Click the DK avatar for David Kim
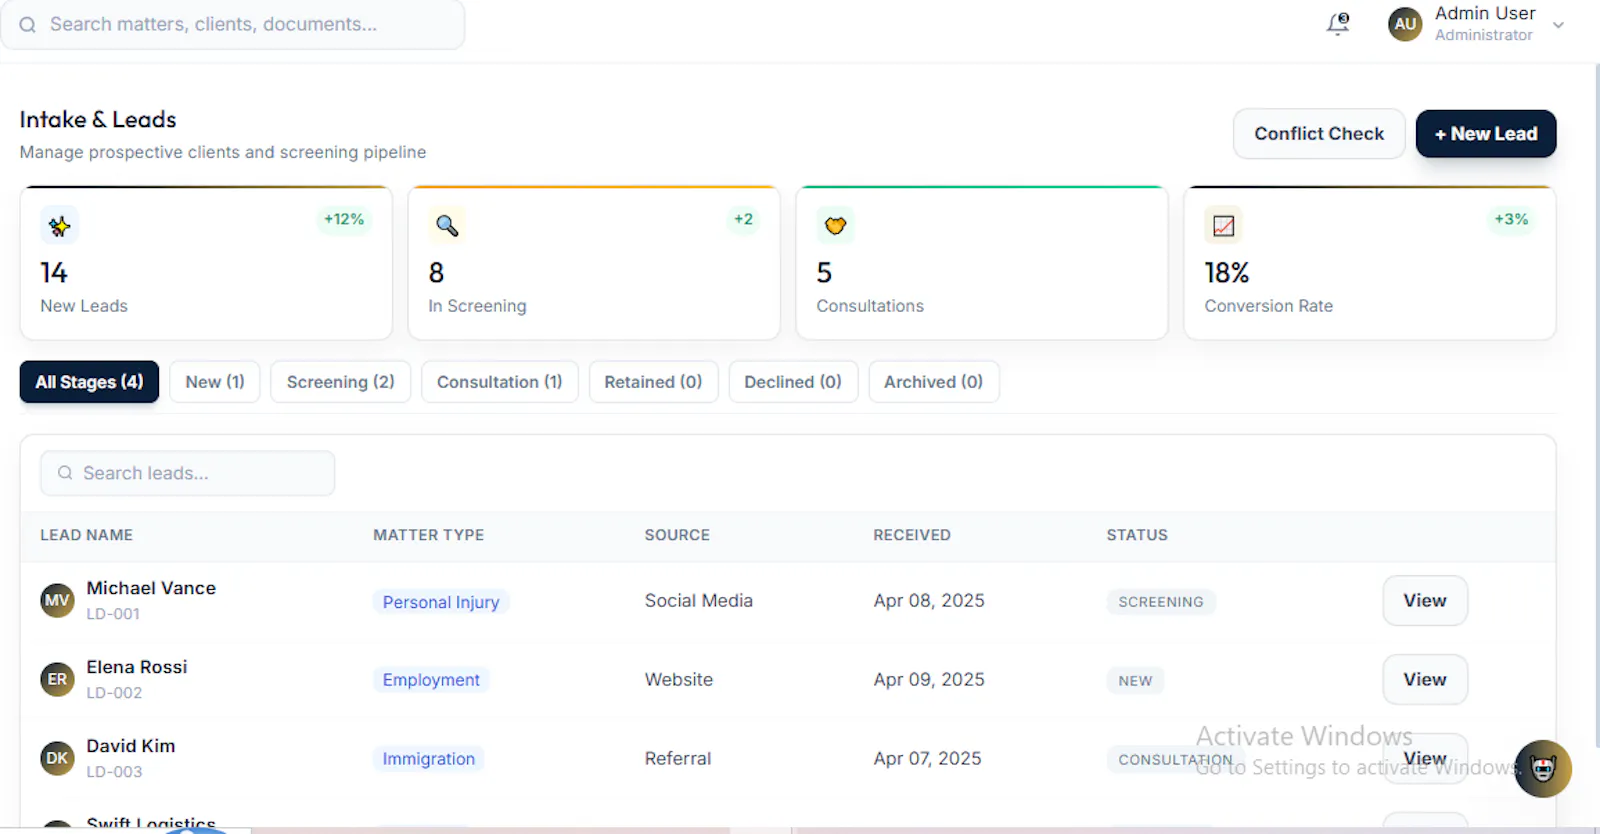Image resolution: width=1600 pixels, height=834 pixels. [57, 758]
